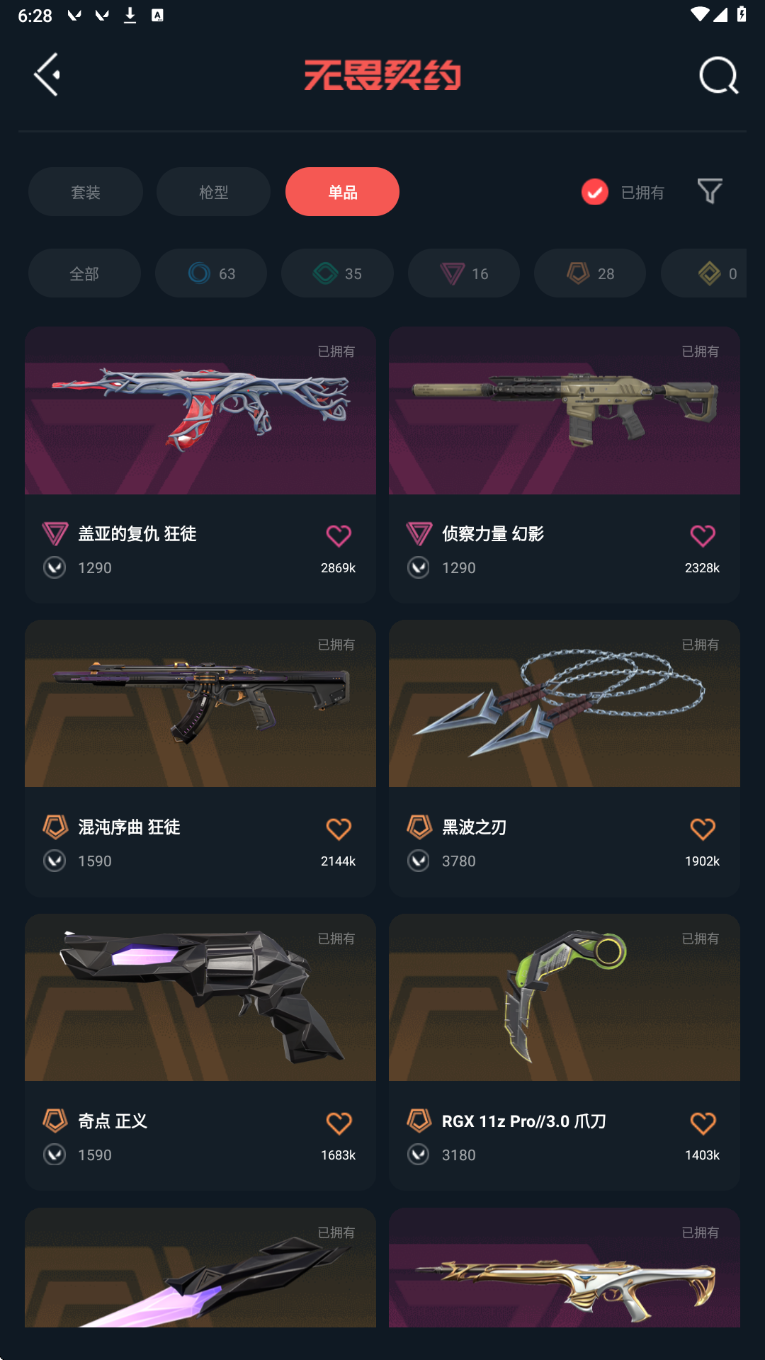Tap heart icon for 黑波之刃
The height and width of the screenshot is (1360, 765).
pos(703,829)
